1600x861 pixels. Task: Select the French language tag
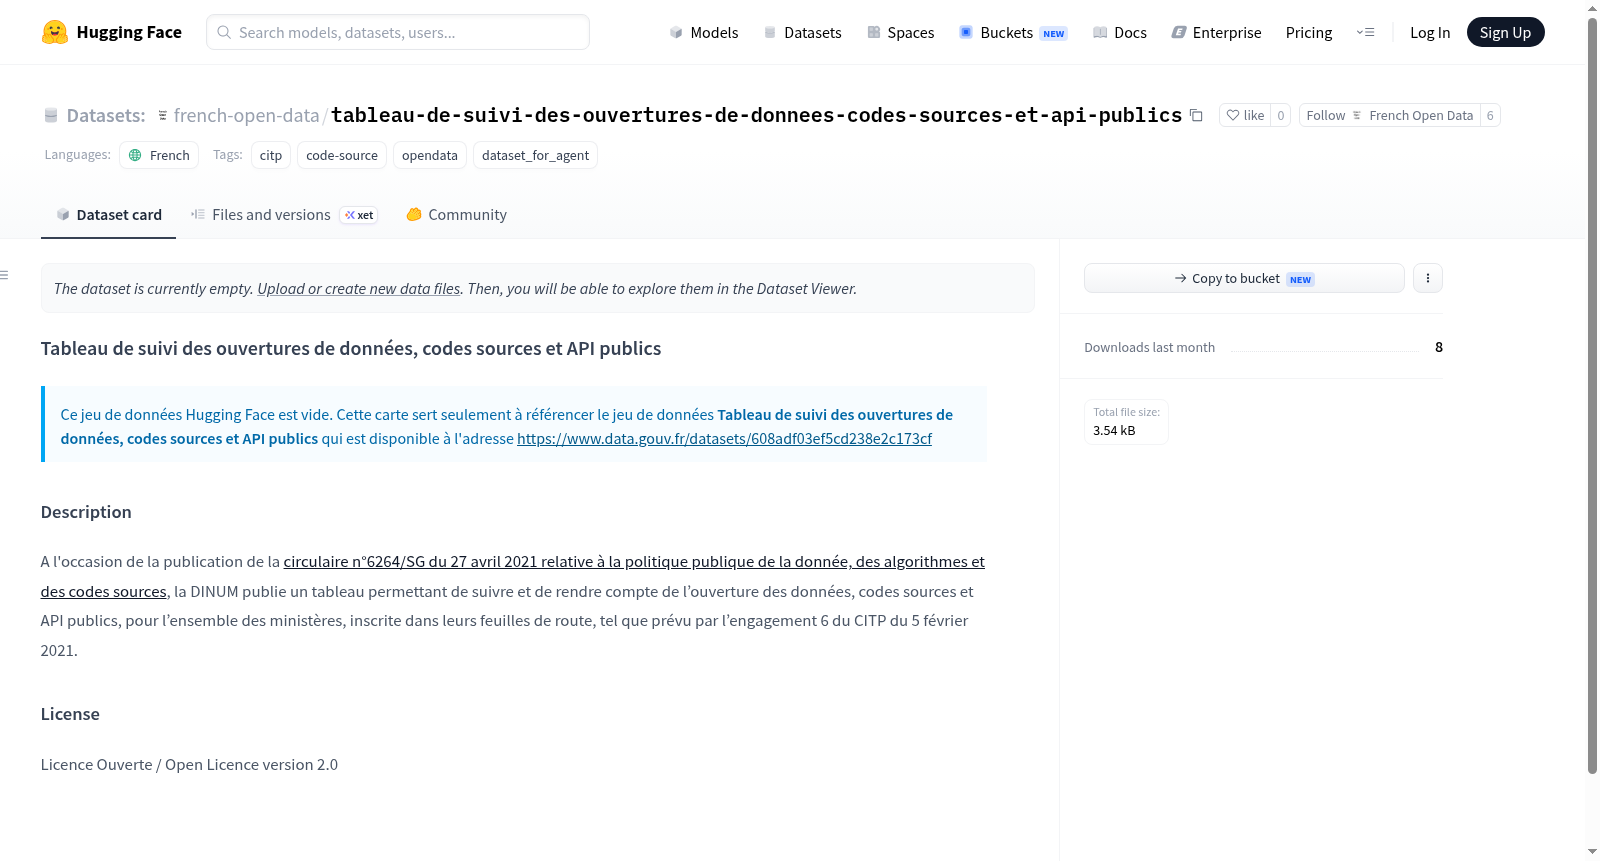click(159, 155)
